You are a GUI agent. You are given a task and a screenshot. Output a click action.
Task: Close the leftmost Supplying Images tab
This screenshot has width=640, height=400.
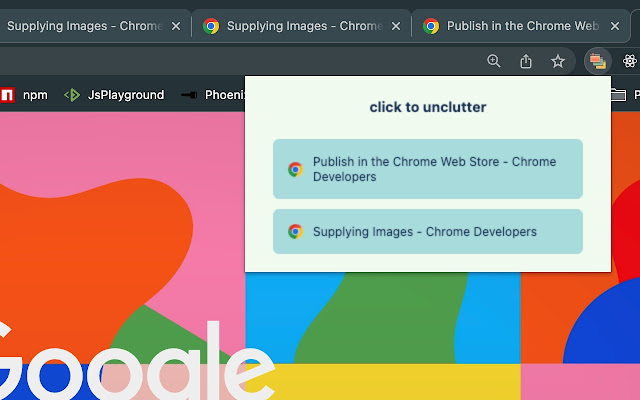tap(176, 26)
